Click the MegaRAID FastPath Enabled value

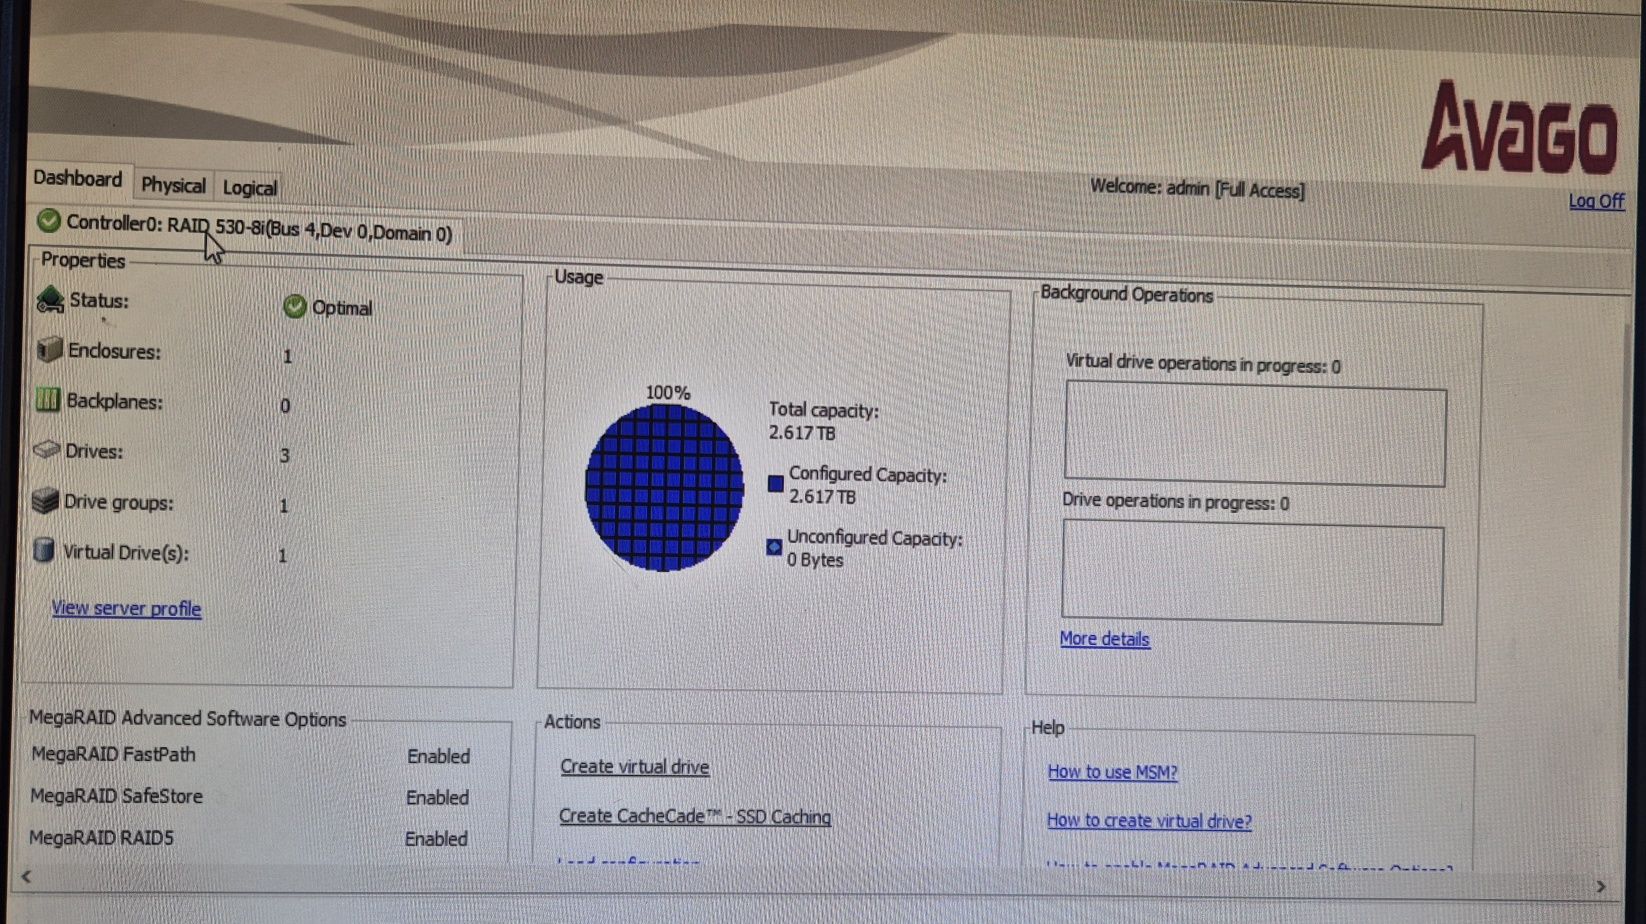point(438,757)
